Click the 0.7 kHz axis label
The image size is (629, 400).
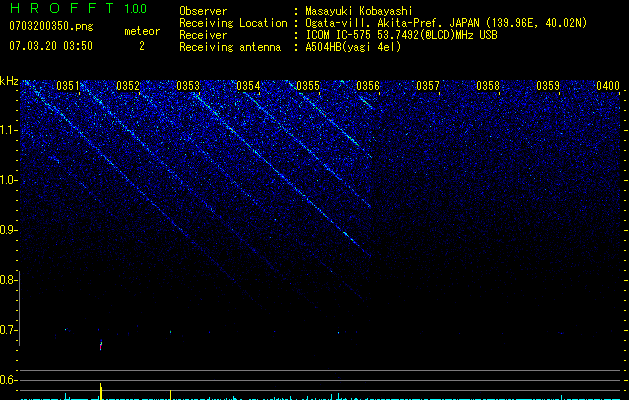coord(8,330)
